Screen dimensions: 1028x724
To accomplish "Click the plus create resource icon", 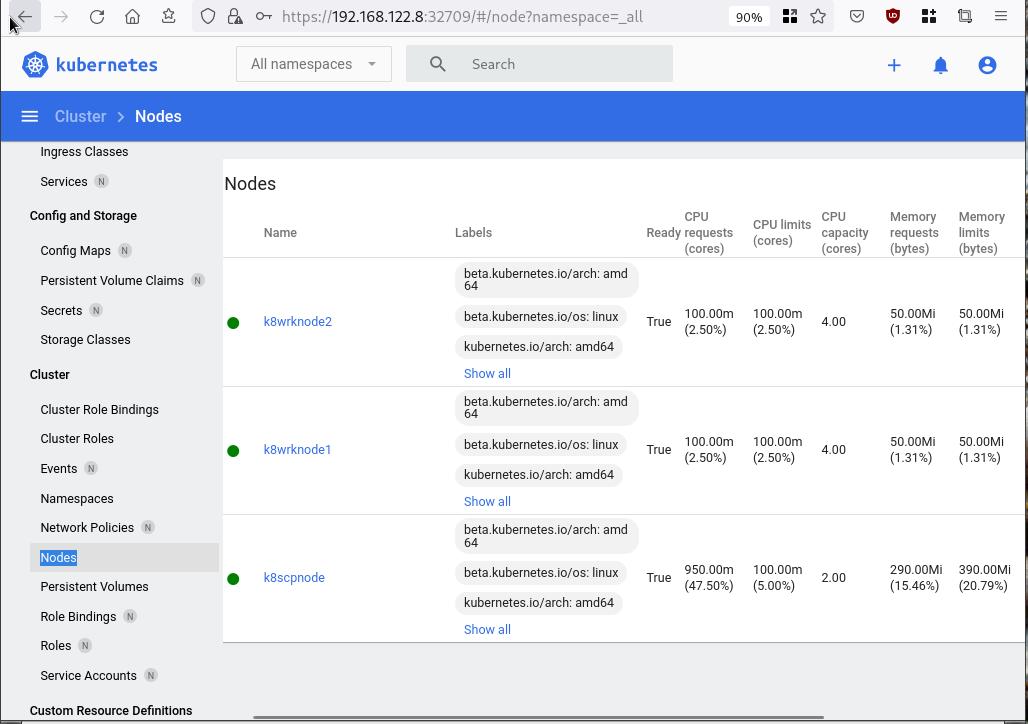I will point(894,65).
